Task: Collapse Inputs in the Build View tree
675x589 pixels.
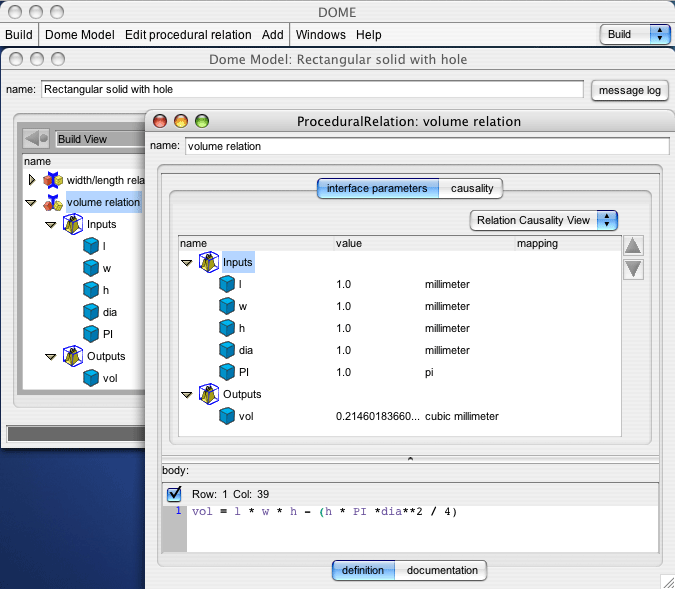Action: pos(51,224)
